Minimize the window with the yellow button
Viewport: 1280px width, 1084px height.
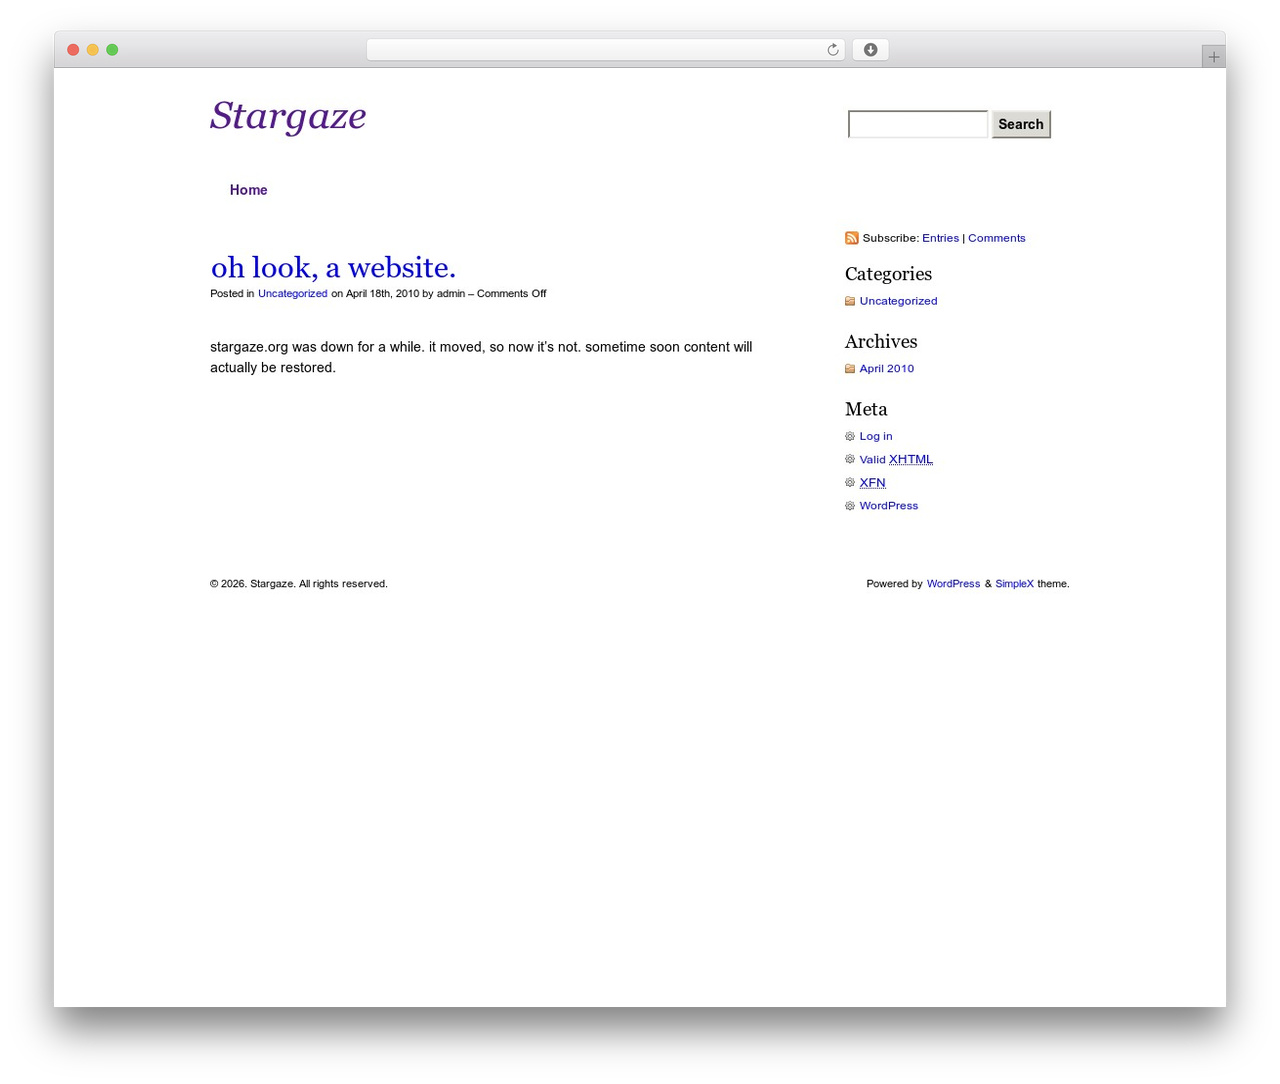pyautogui.click(x=93, y=50)
